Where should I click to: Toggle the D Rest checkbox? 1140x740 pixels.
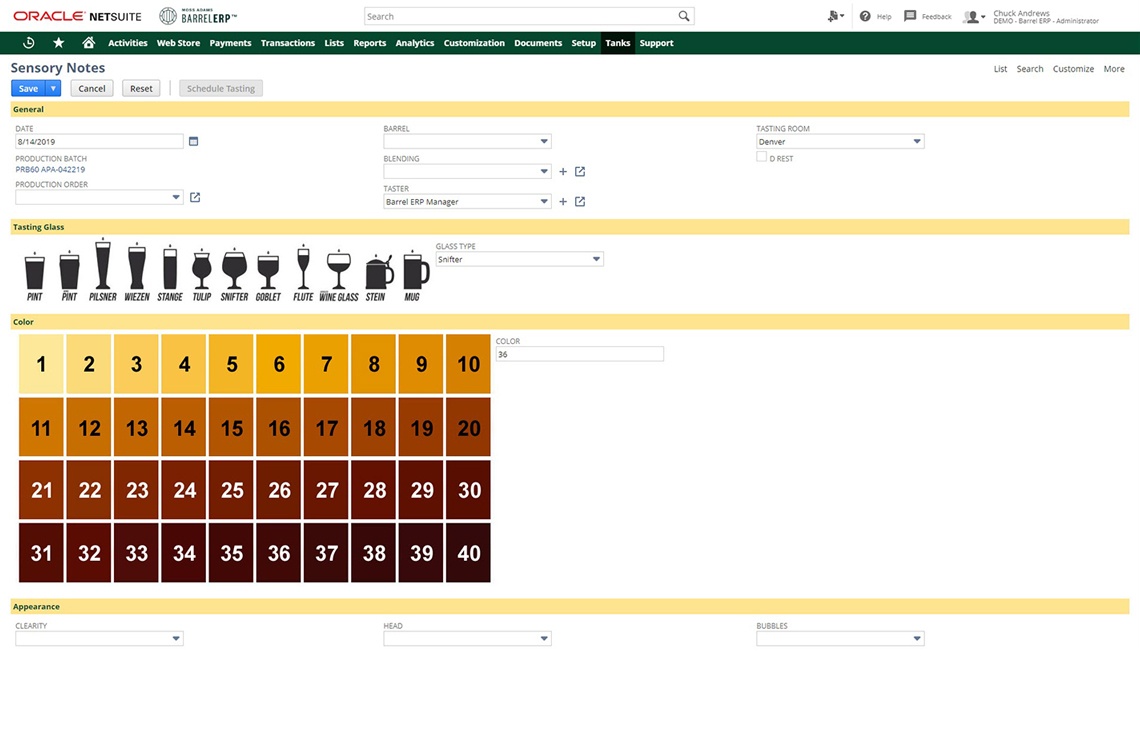pos(762,157)
